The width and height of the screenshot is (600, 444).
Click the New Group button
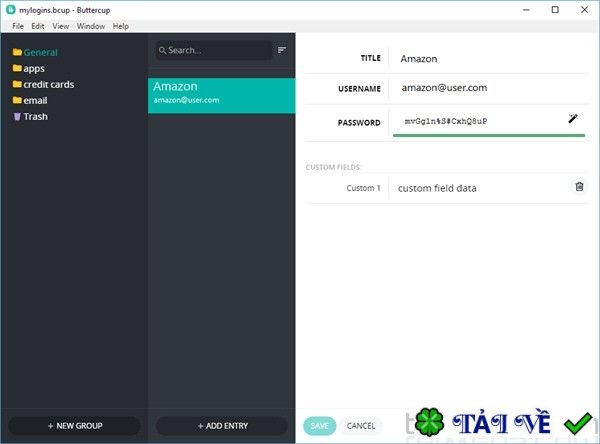point(75,426)
